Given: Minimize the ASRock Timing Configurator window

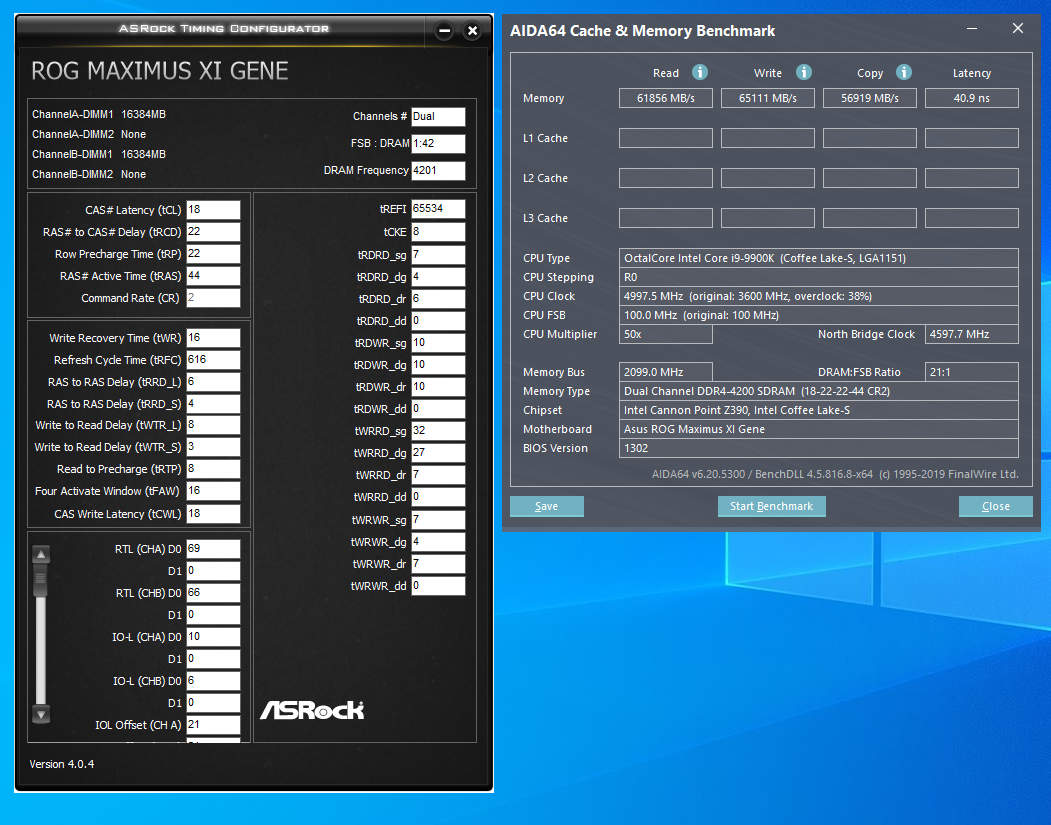Looking at the screenshot, I should pos(444,31).
